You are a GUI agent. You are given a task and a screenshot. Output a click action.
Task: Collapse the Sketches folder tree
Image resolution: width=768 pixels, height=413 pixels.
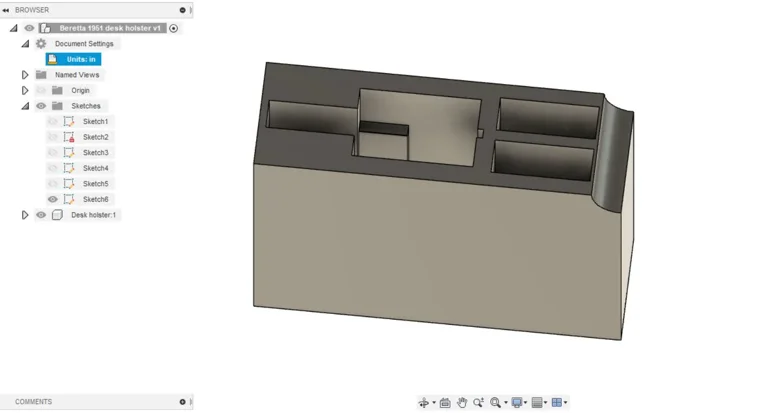(25, 106)
